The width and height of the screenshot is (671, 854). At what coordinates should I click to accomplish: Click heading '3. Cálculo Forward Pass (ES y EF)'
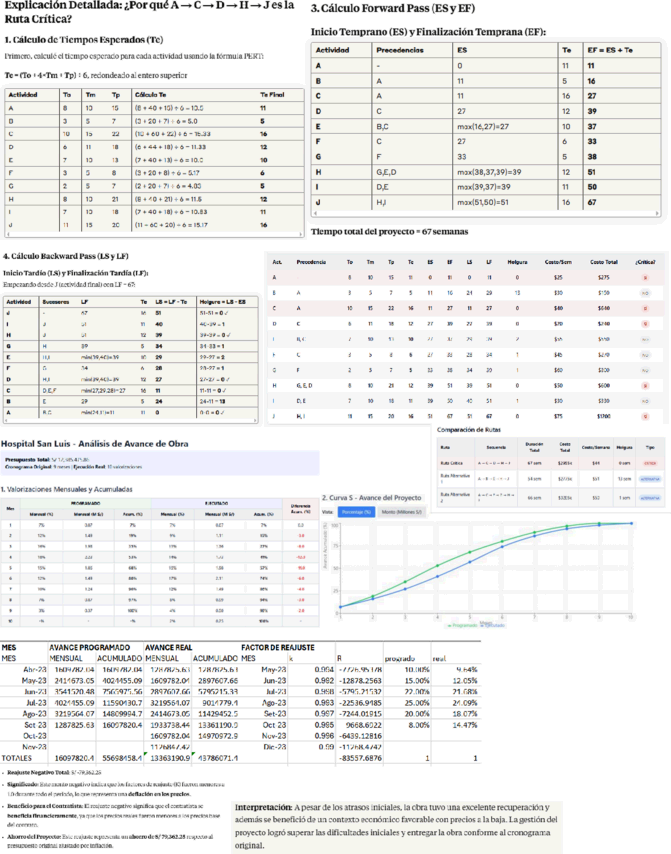(x=392, y=9)
